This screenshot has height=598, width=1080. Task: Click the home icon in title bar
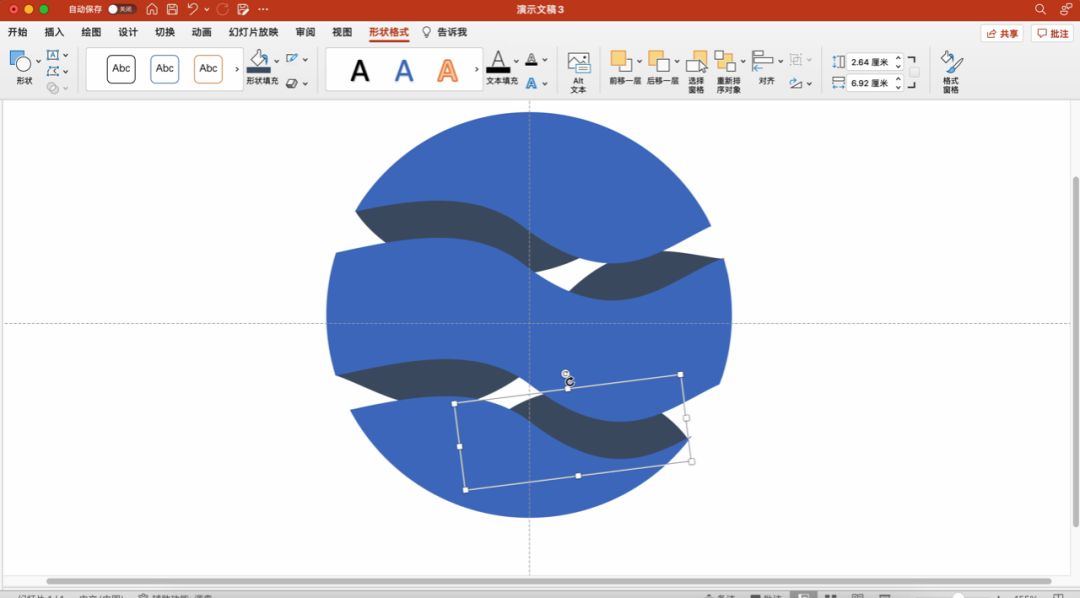click(152, 9)
